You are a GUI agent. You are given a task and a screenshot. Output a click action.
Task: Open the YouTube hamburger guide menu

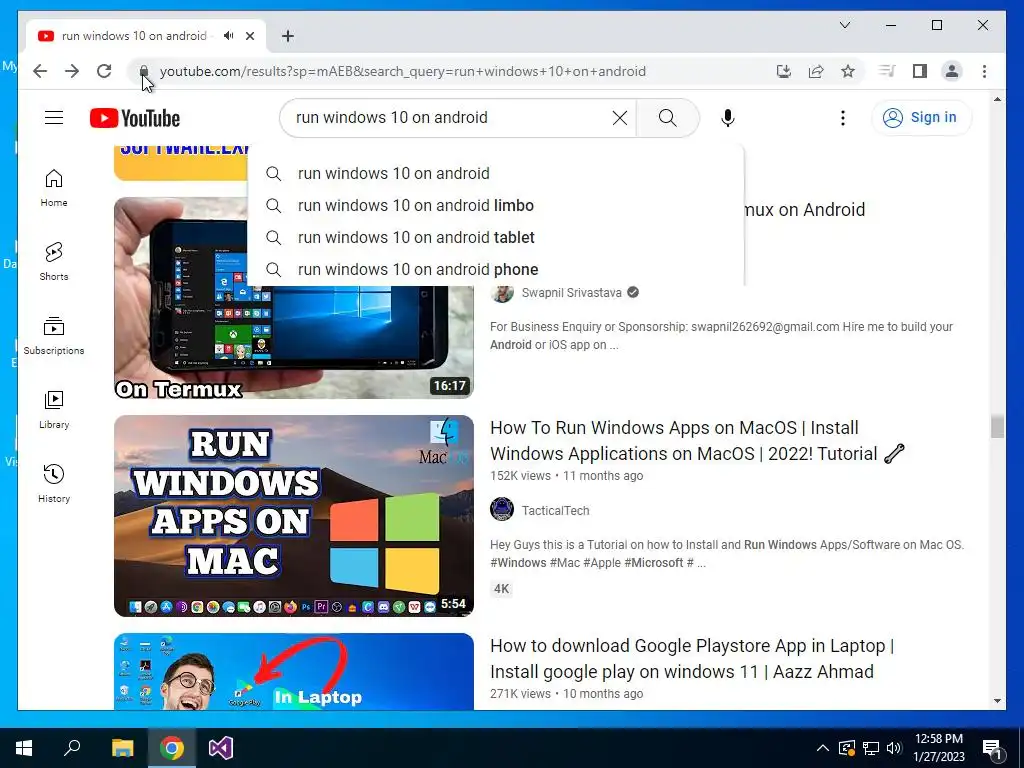[x=54, y=118]
